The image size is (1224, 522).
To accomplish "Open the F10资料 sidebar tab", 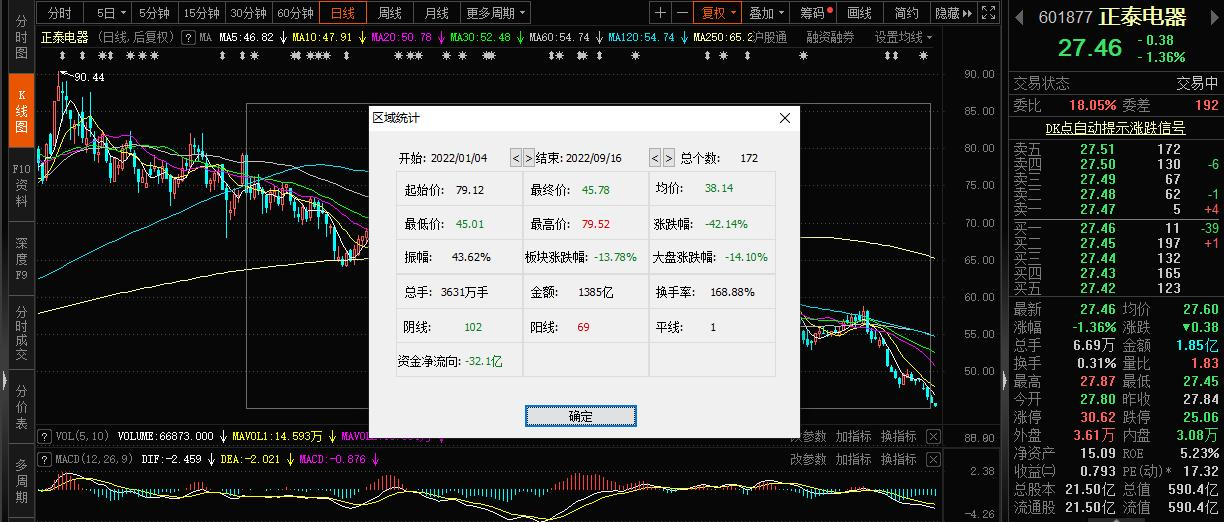I will [21, 185].
